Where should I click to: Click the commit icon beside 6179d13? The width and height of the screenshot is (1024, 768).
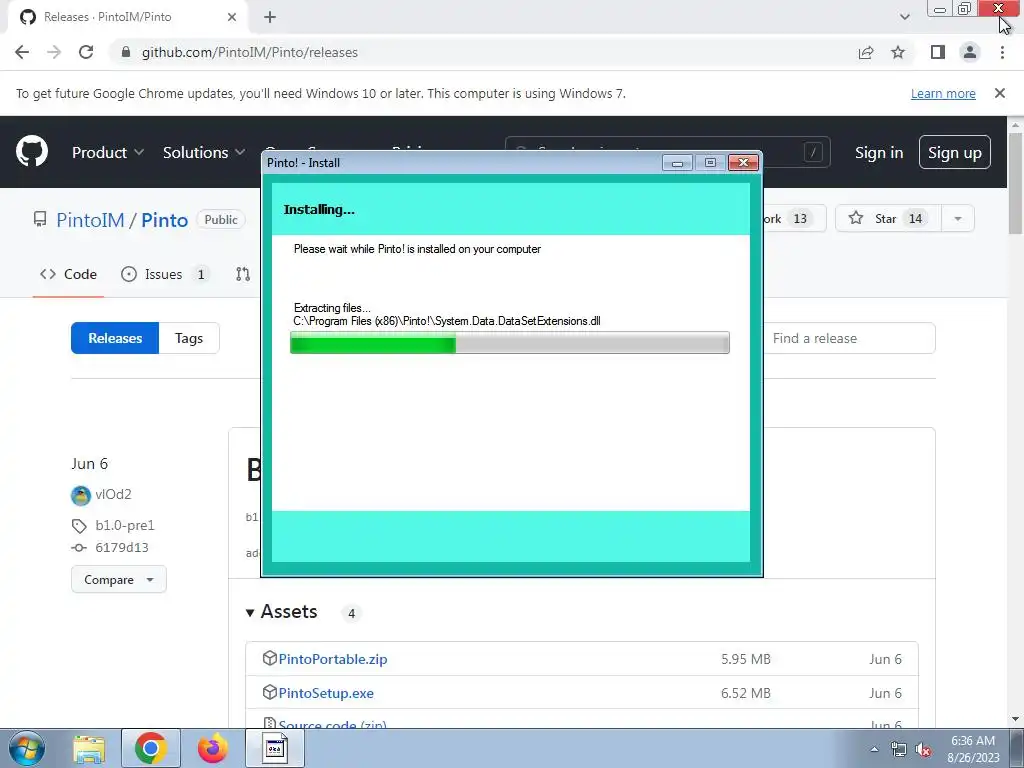pyautogui.click(x=79, y=548)
